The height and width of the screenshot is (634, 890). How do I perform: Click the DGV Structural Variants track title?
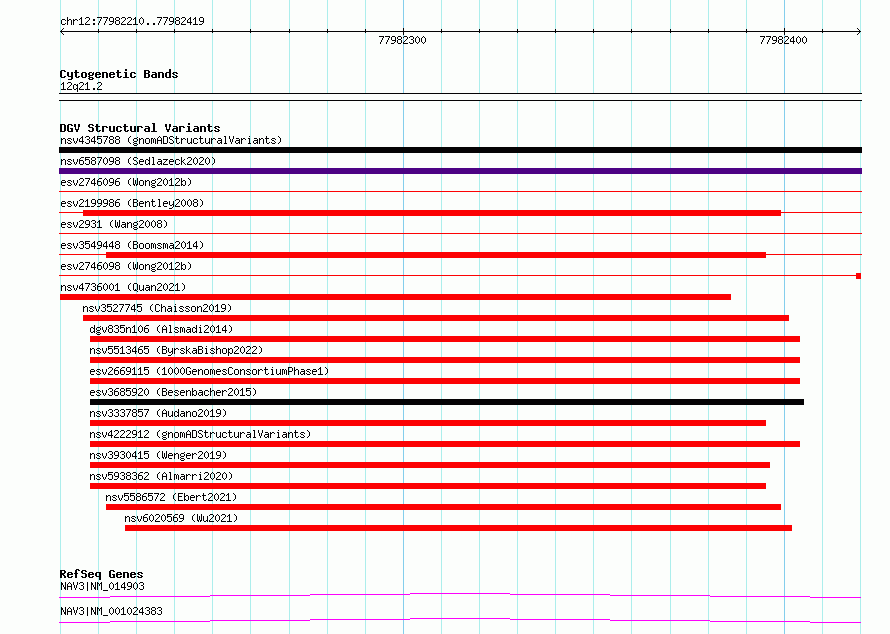point(140,128)
